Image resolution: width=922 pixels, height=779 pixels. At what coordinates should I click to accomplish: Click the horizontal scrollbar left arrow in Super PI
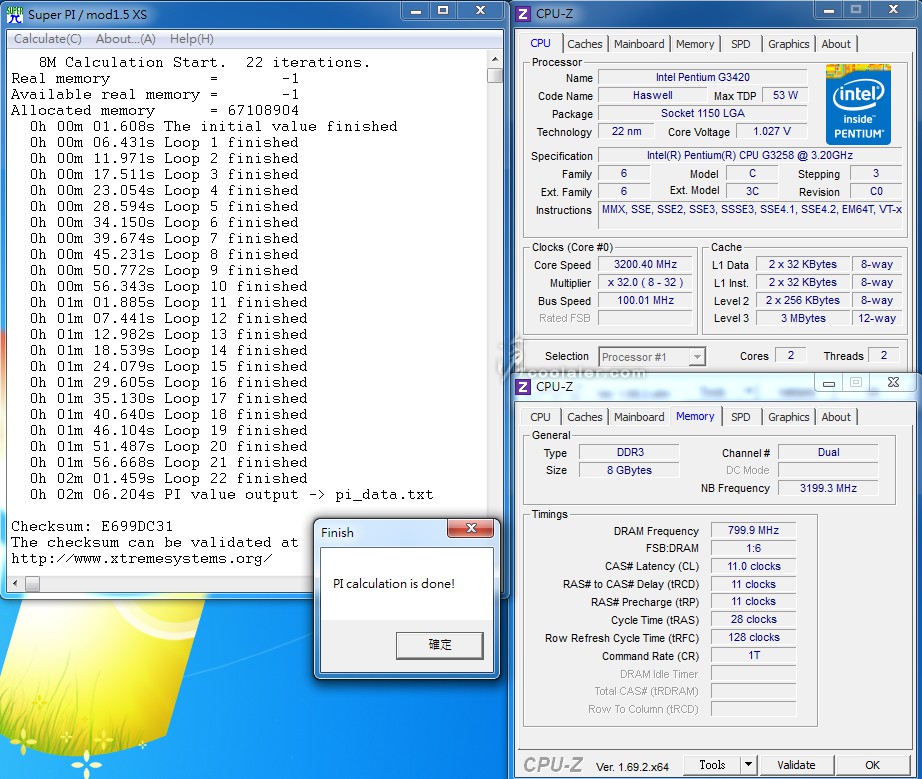(15, 584)
